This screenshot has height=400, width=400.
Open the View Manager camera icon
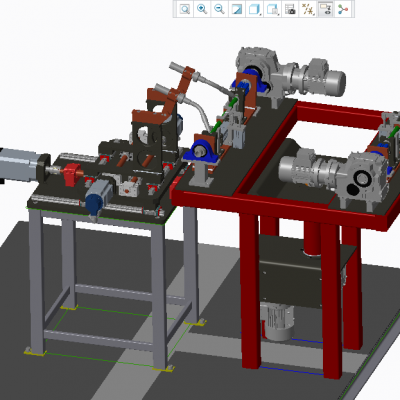coord(290,9)
